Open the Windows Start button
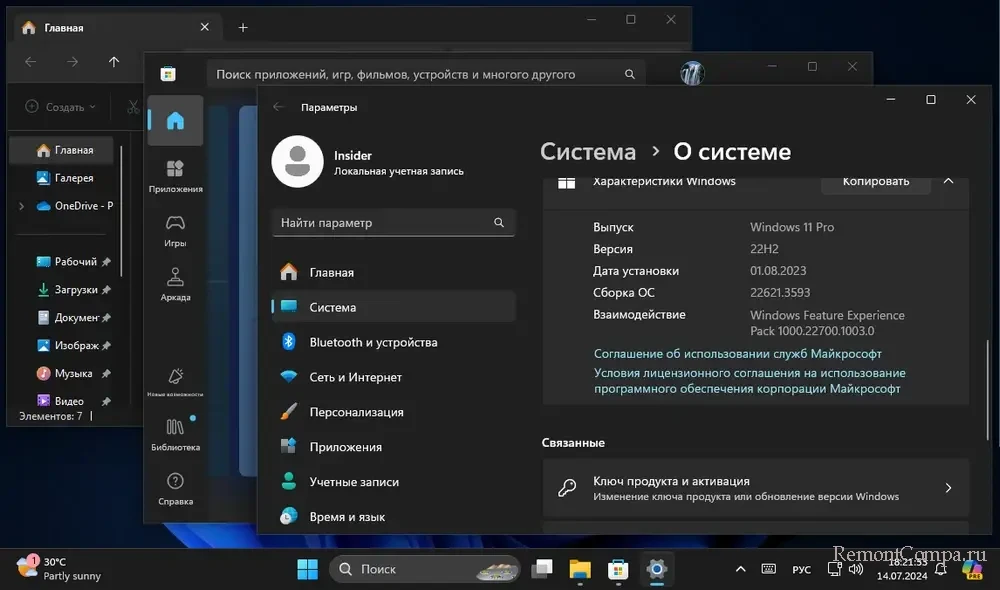Screen dimensions: 1000x590 click(x=307, y=569)
